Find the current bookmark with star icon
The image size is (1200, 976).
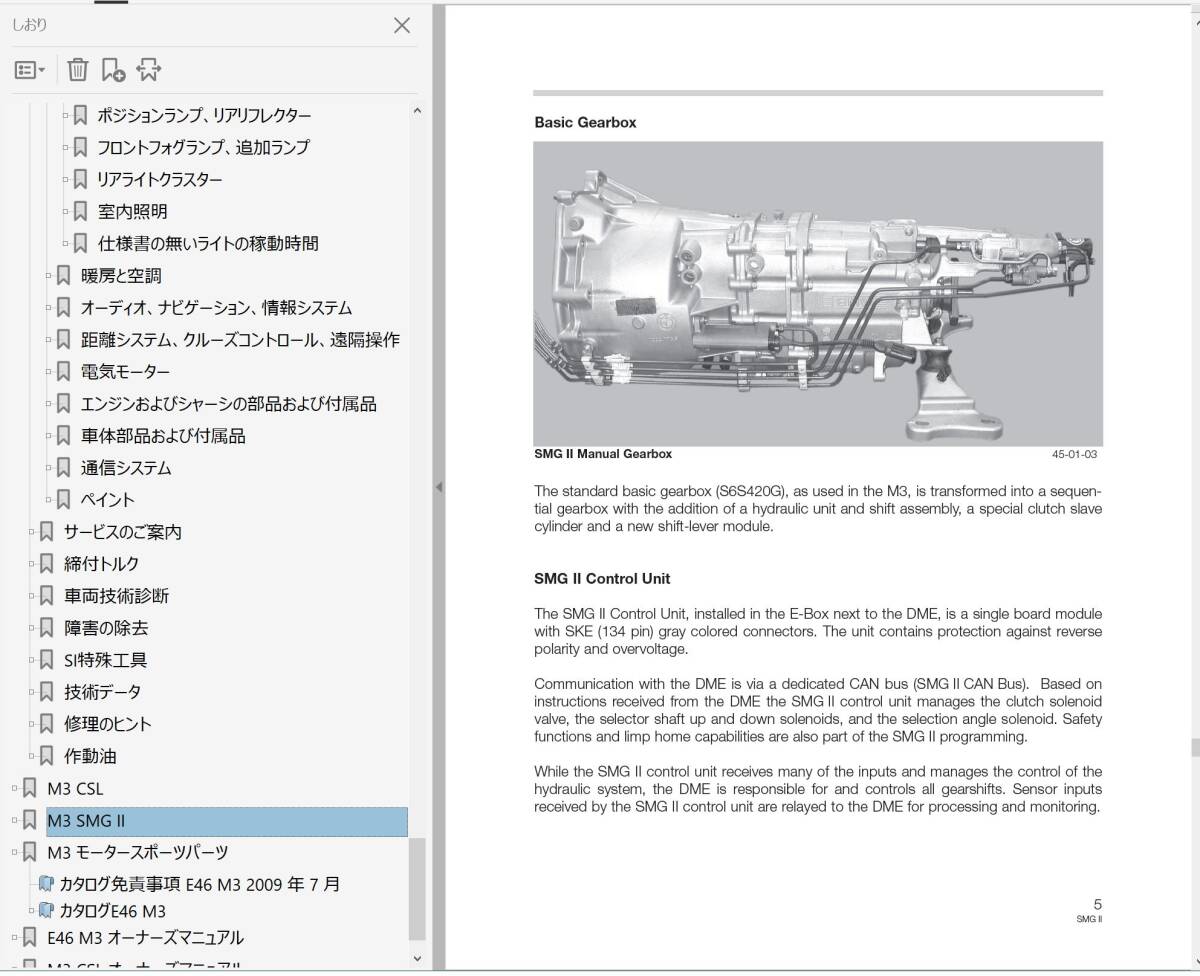148,70
